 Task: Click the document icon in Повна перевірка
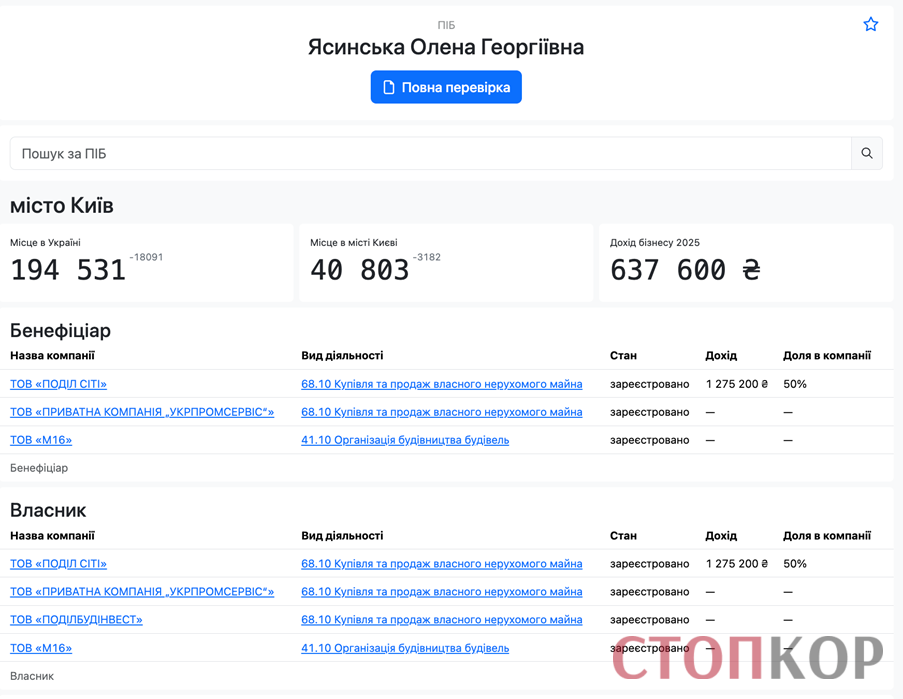(389, 87)
